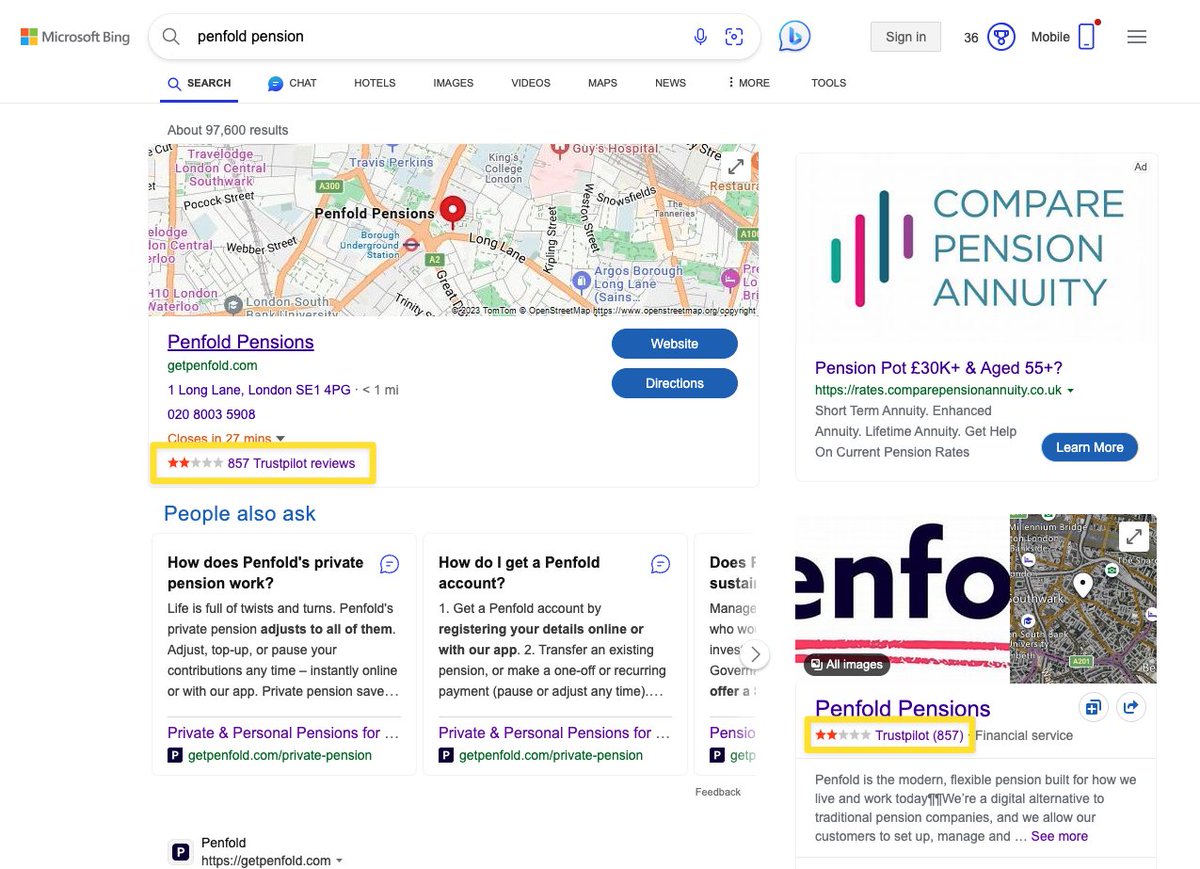Click How does Penfold's private pension work

265,573
